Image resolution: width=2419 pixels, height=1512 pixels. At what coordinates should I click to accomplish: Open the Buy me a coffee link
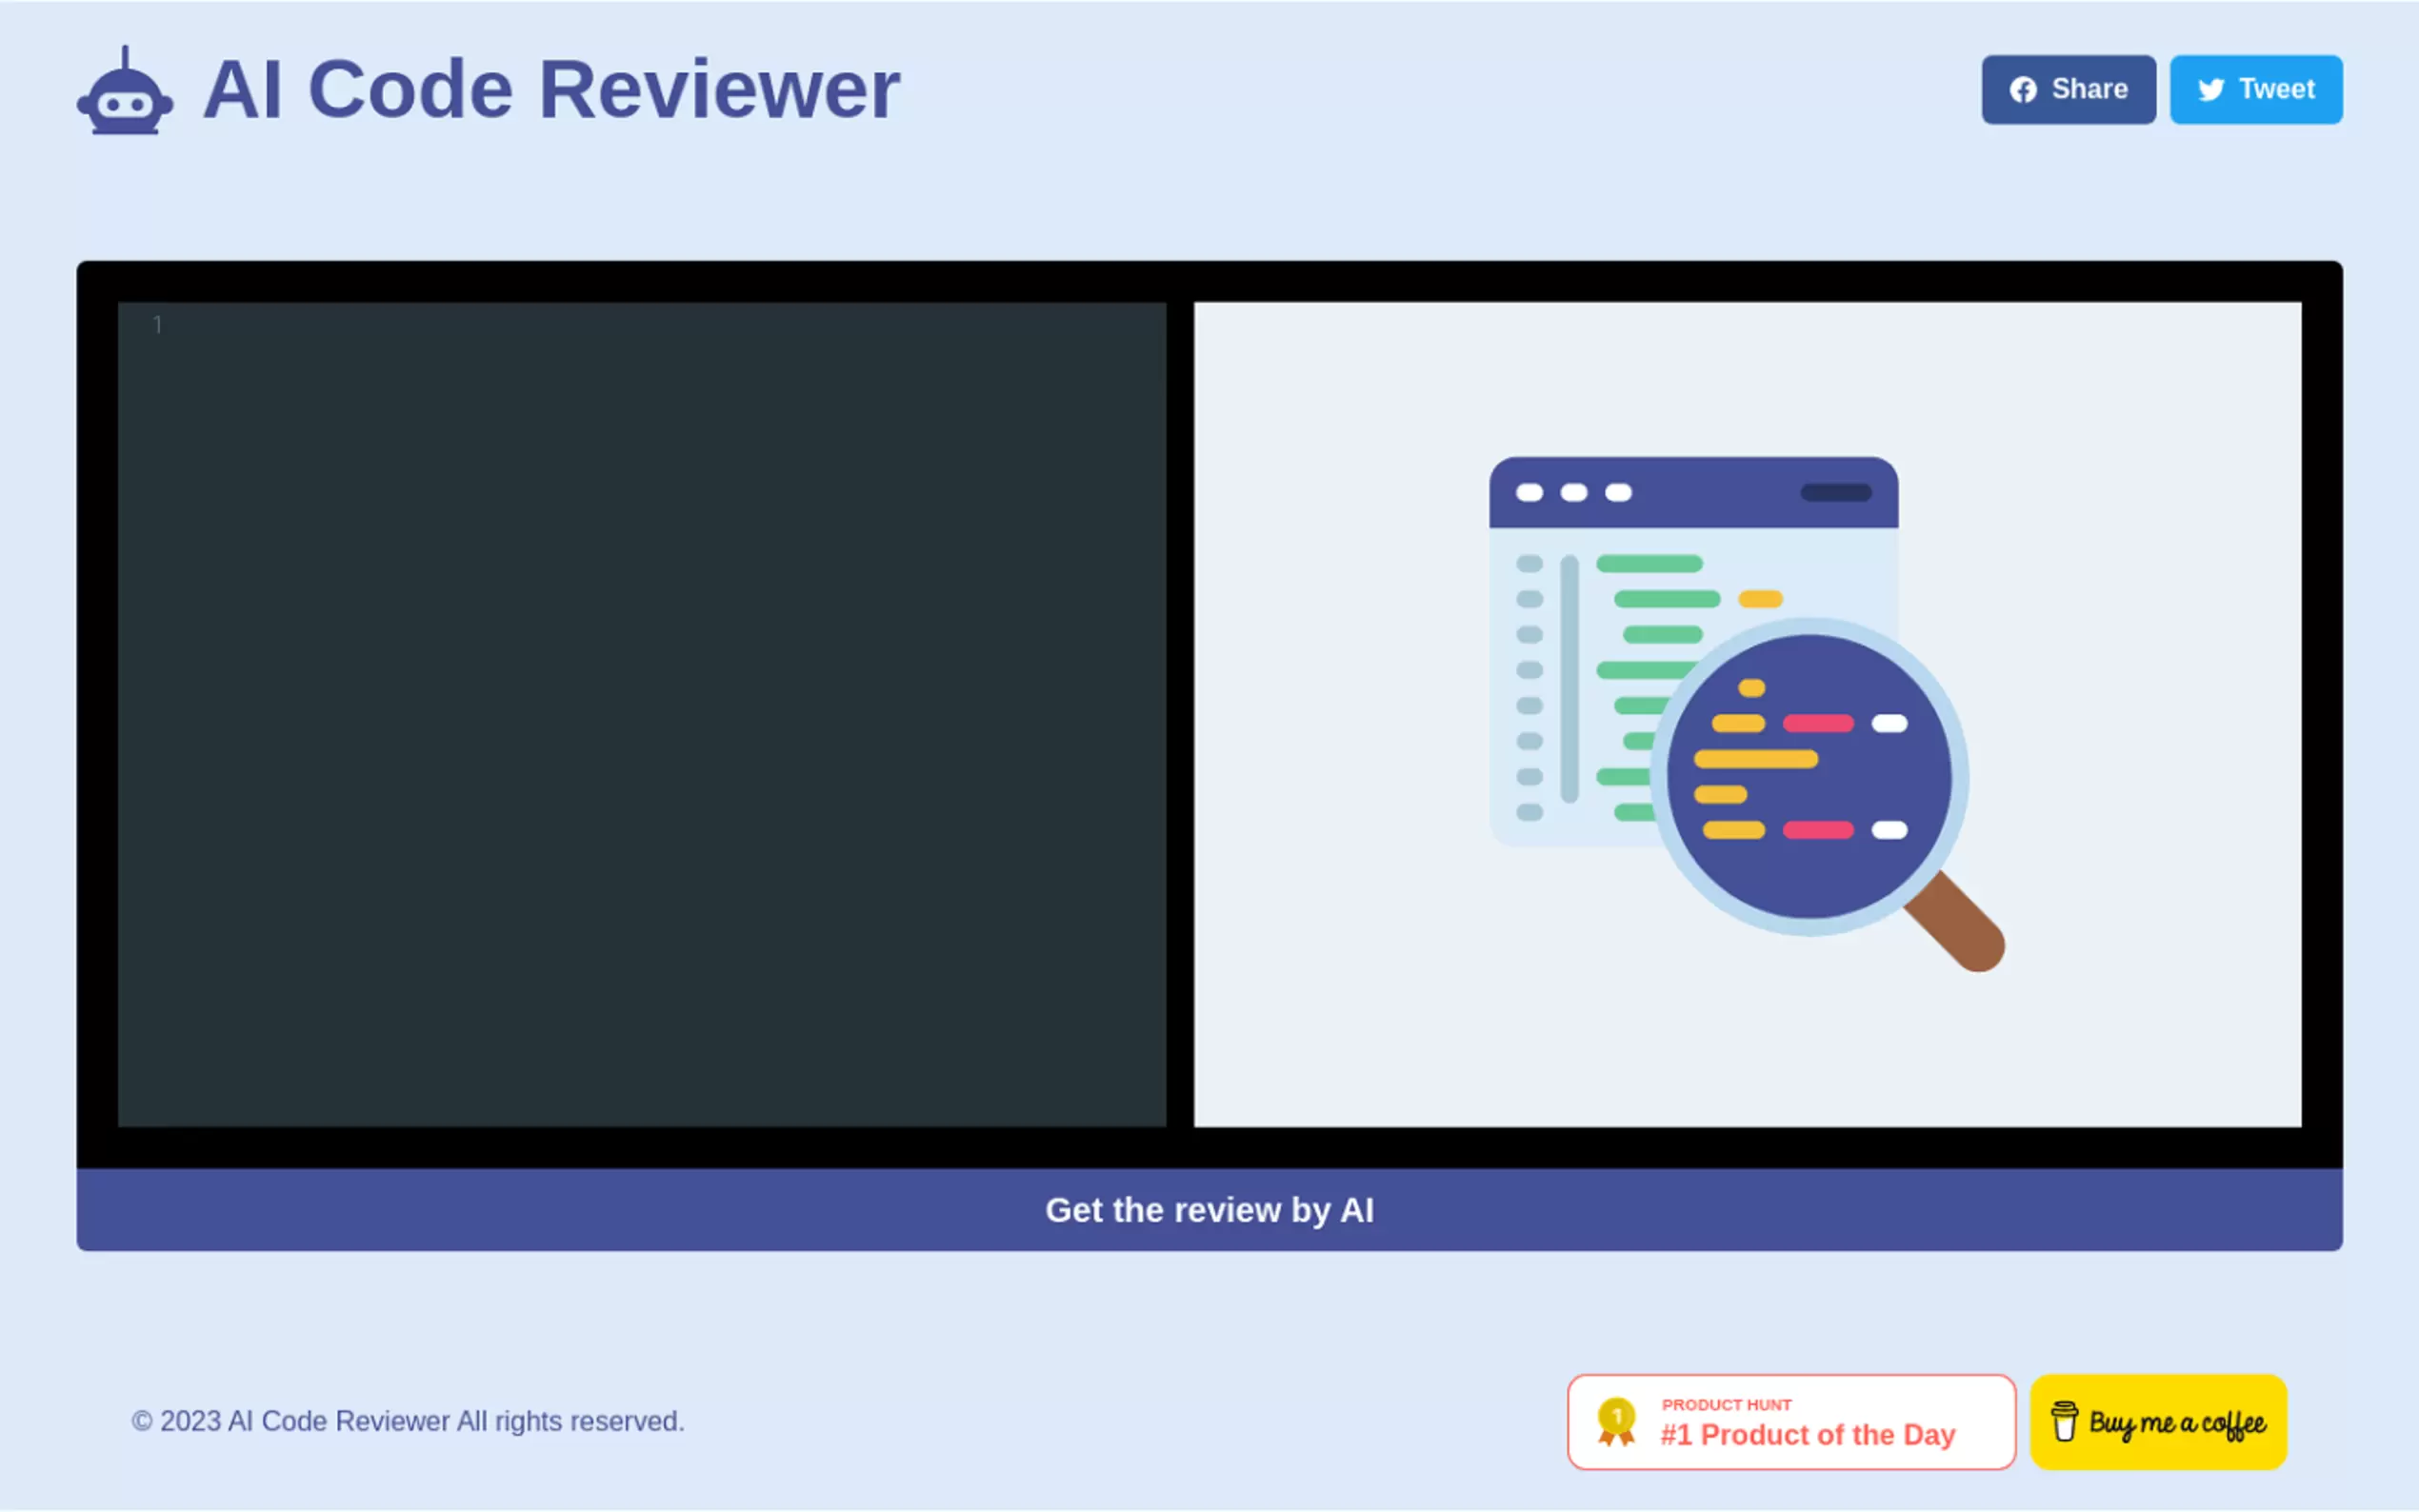pos(2158,1422)
